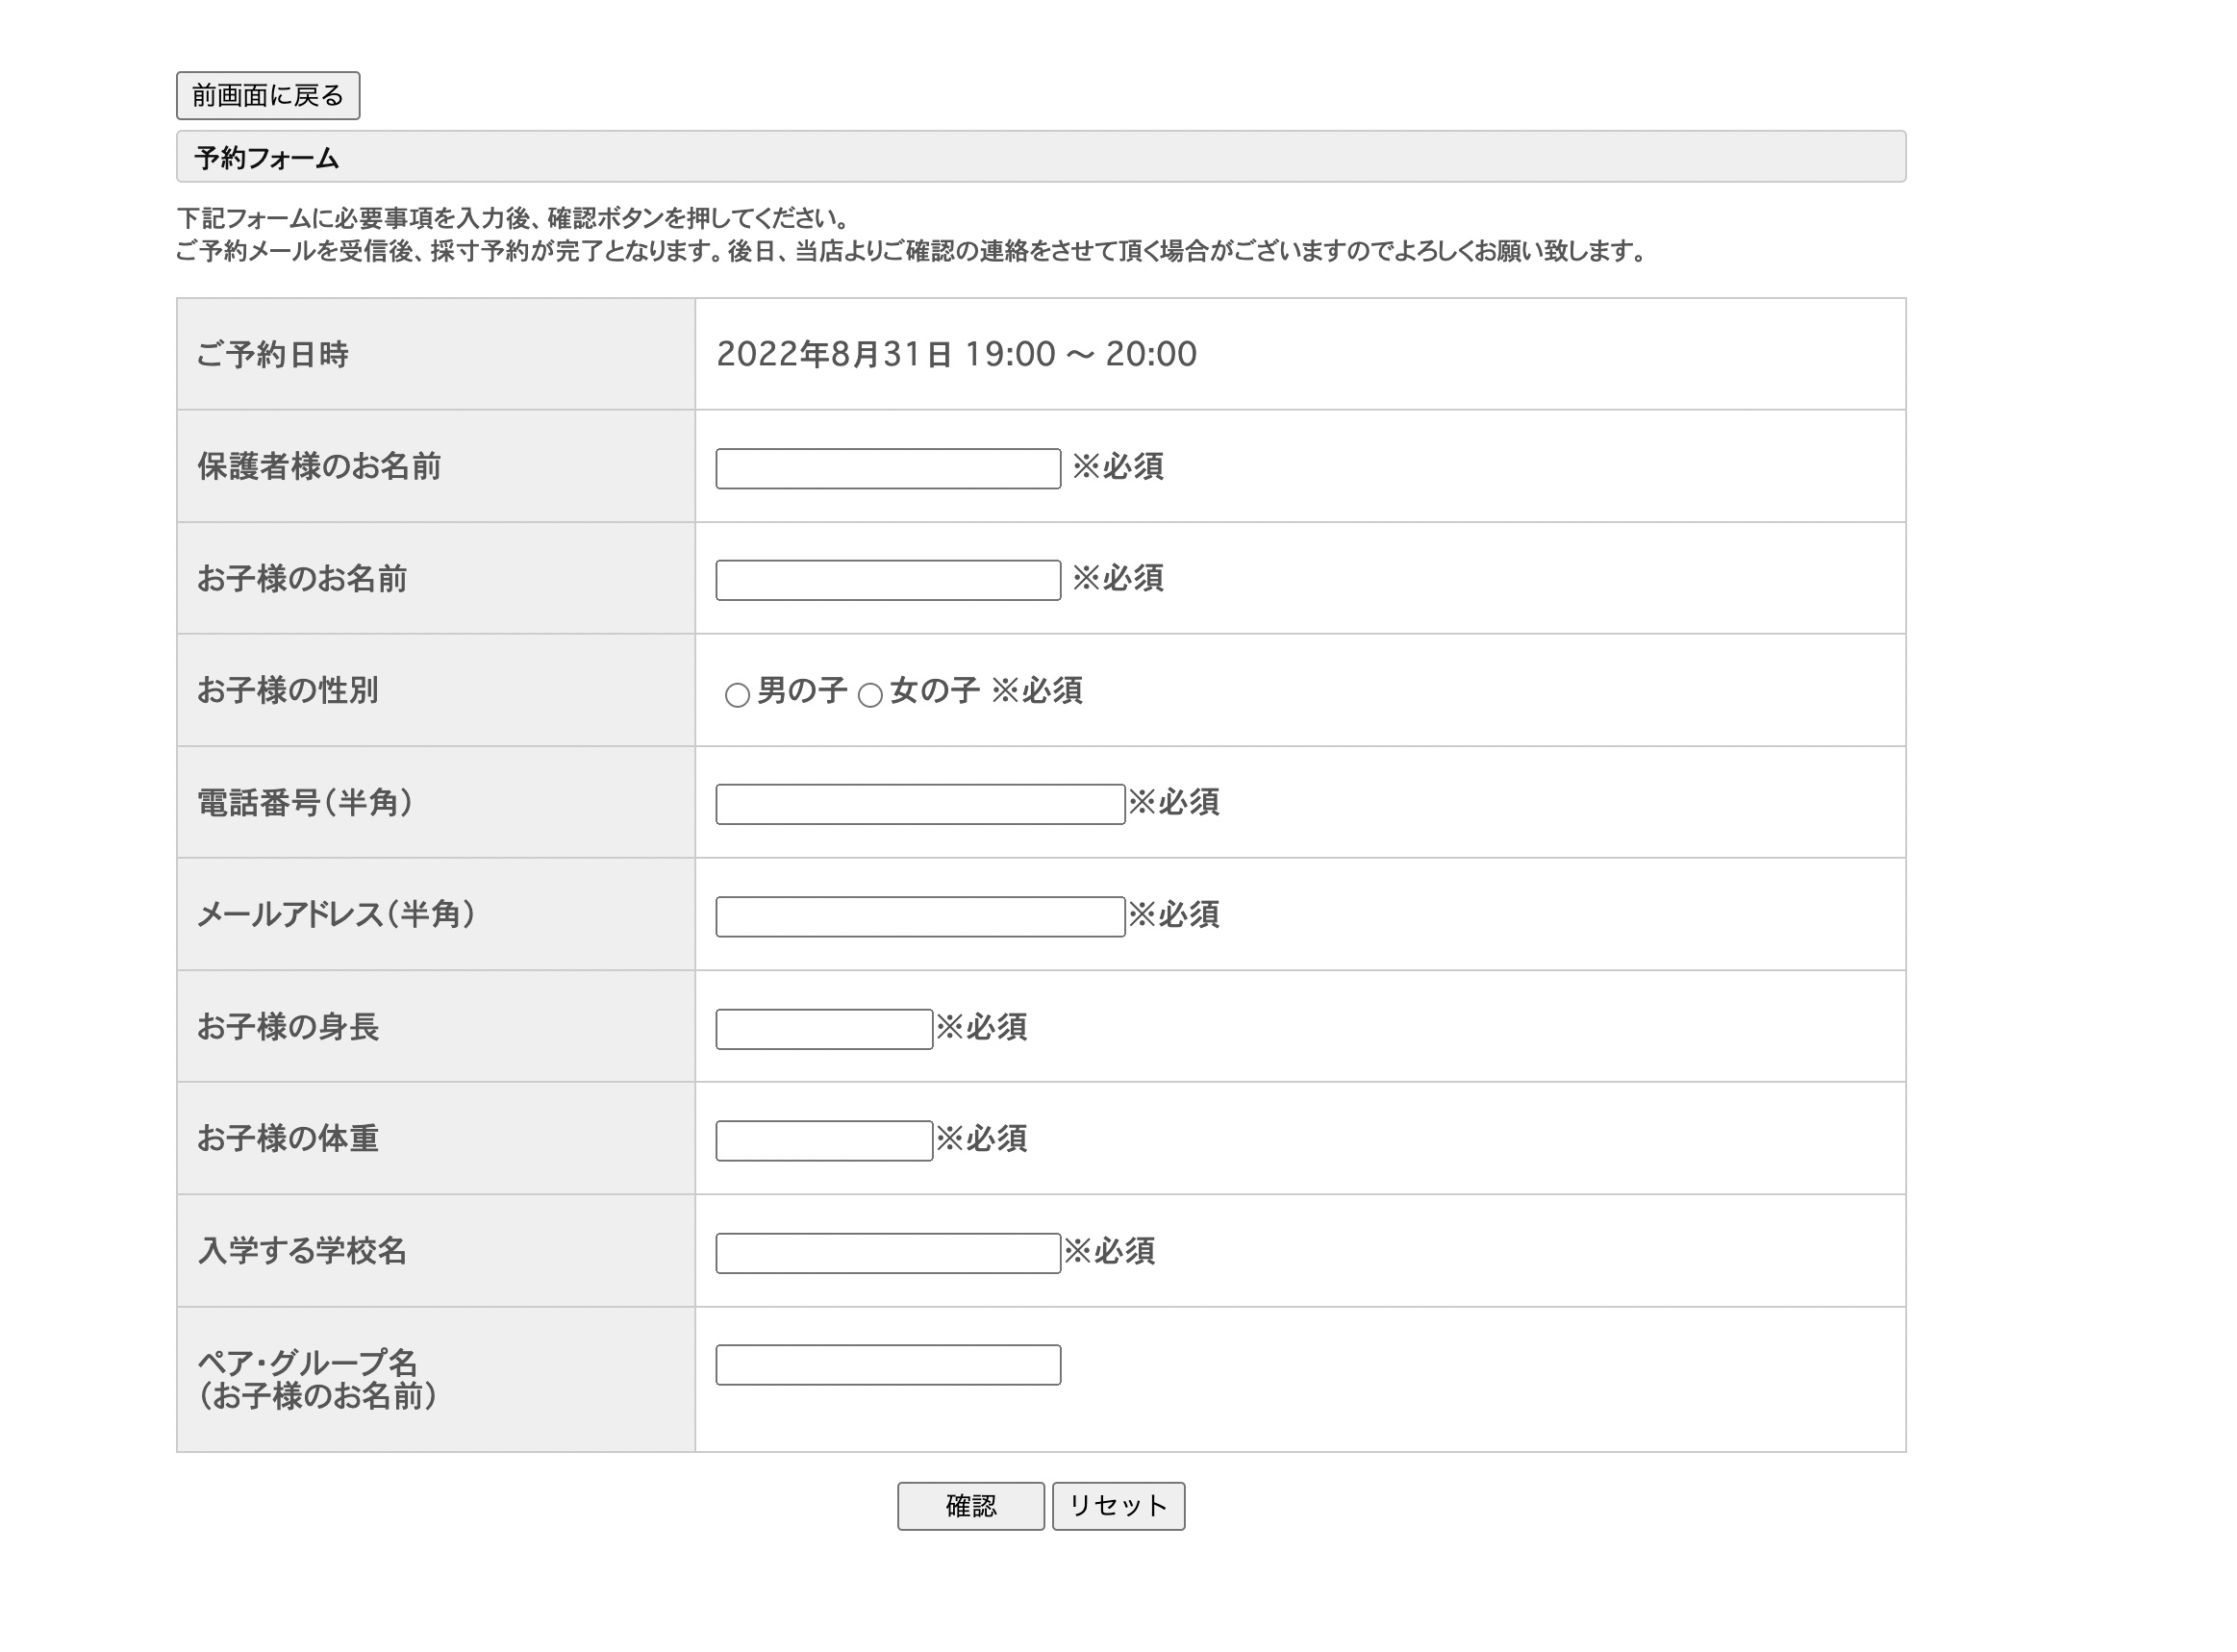Image resolution: width=2237 pixels, height=1652 pixels.
Task: Focus the 入学する学校名 school name input
Action: coord(888,1253)
